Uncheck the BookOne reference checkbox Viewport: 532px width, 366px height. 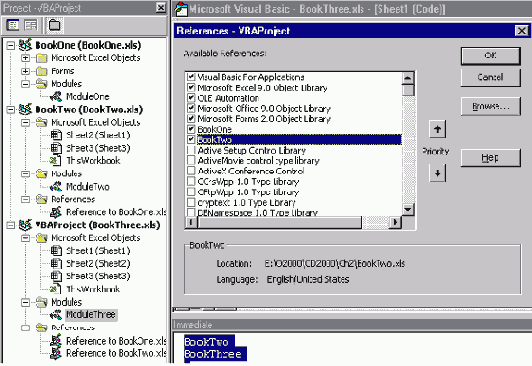[191, 129]
